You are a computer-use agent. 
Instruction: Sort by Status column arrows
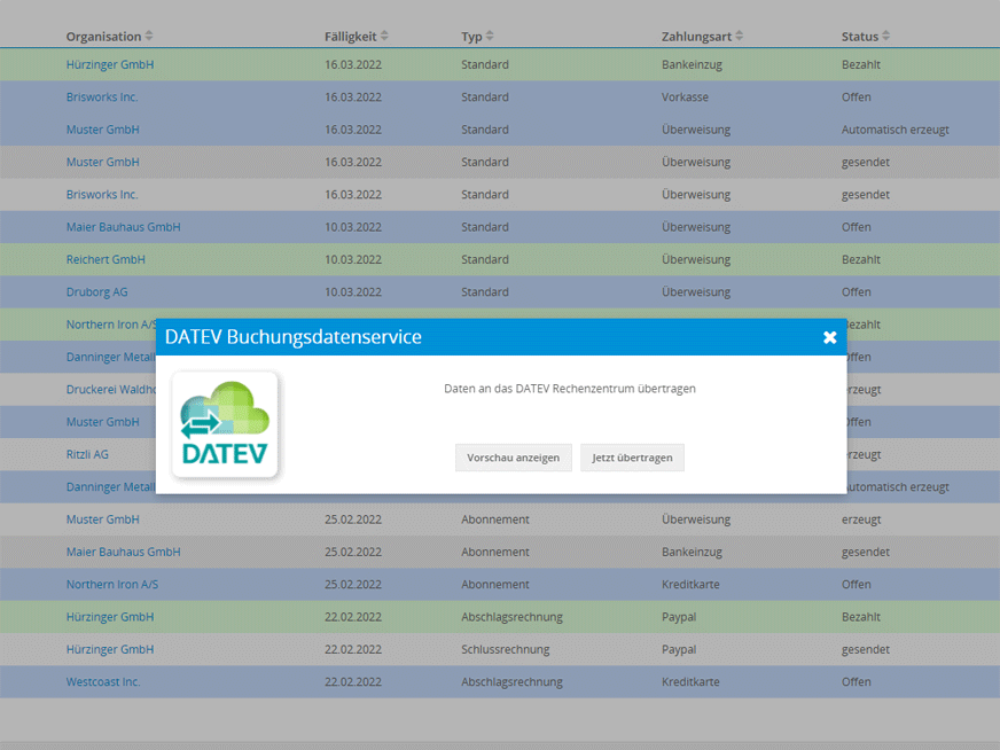point(886,37)
